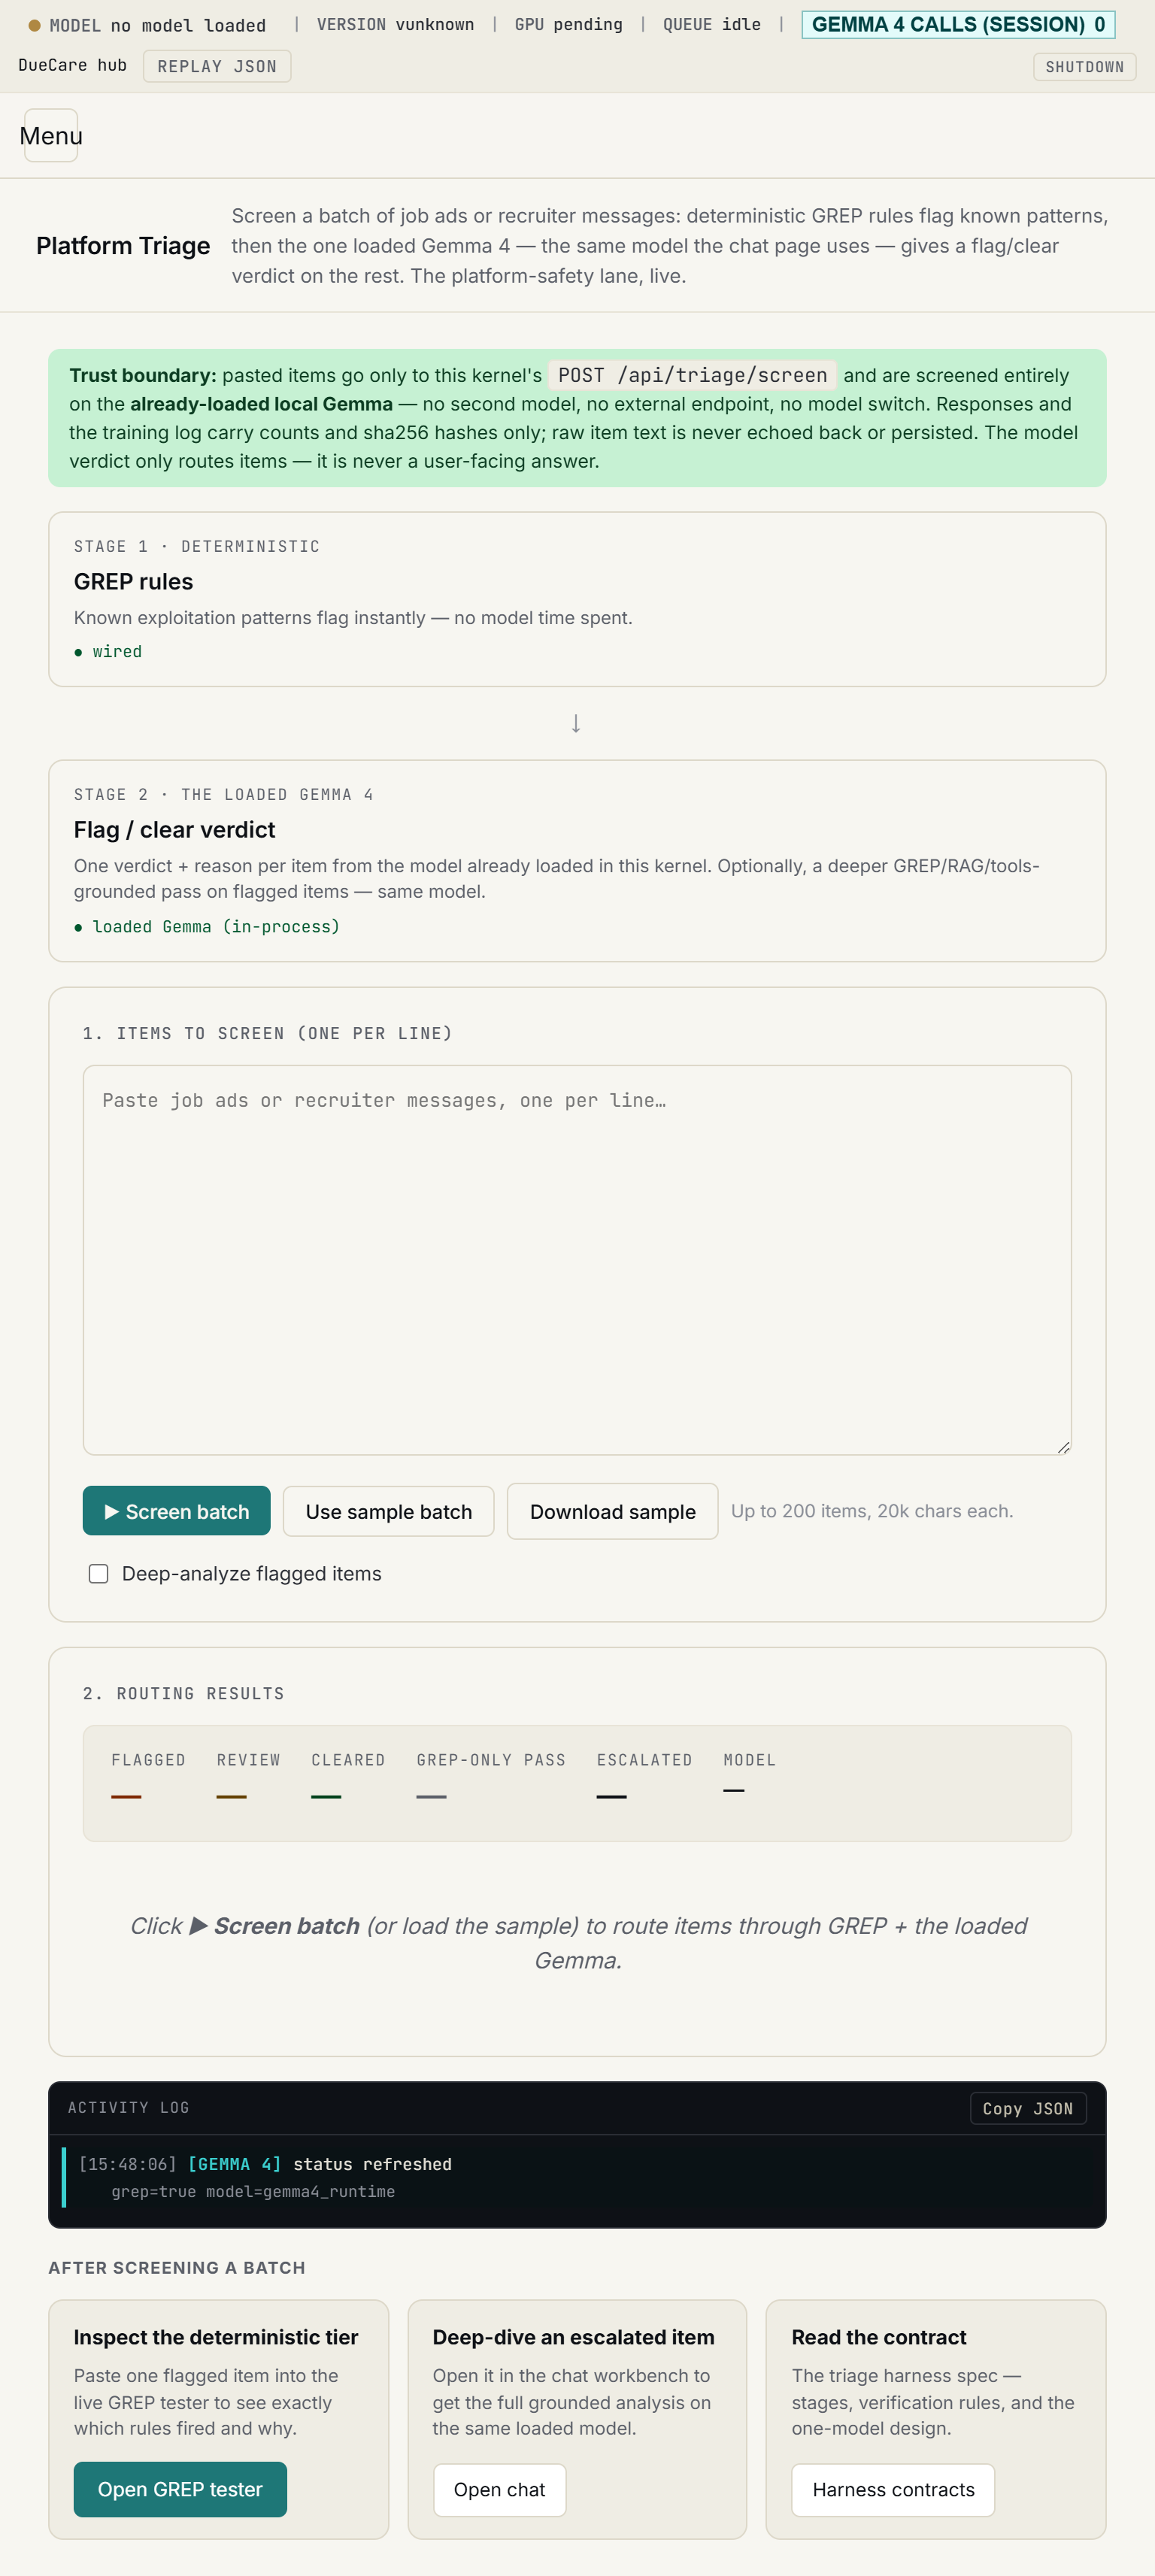This screenshot has width=1155, height=2576.
Task: Click the DueCare hub link
Action: click(x=73, y=65)
